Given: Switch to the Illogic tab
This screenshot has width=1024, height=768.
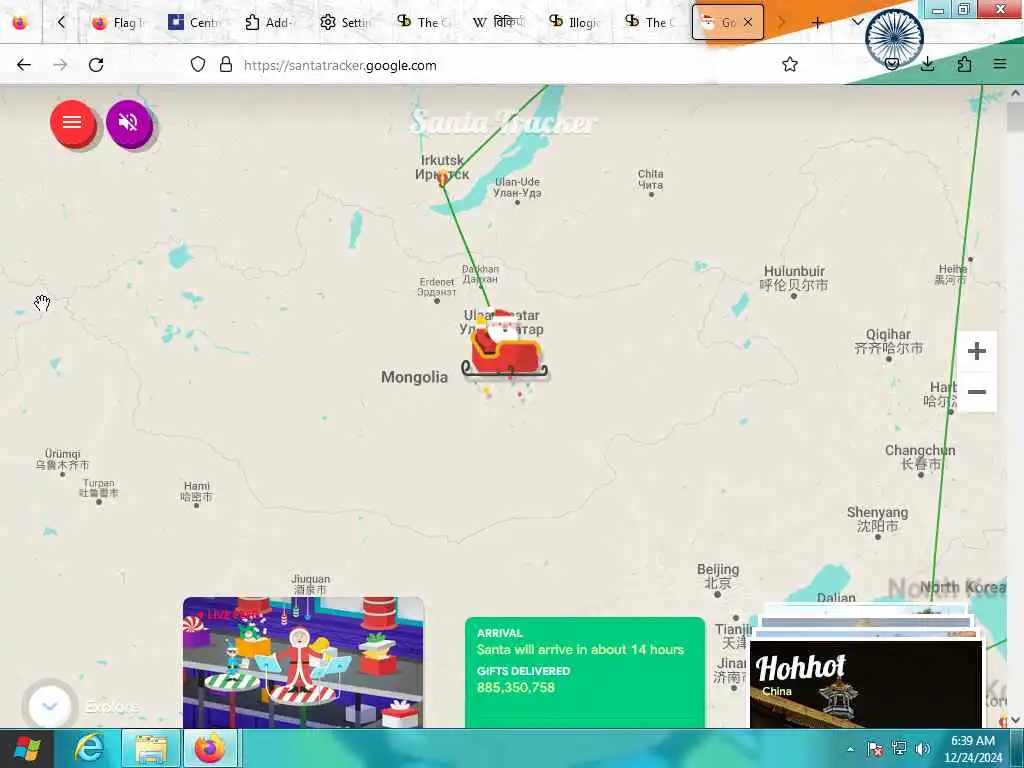Looking at the screenshot, I should tap(575, 22).
